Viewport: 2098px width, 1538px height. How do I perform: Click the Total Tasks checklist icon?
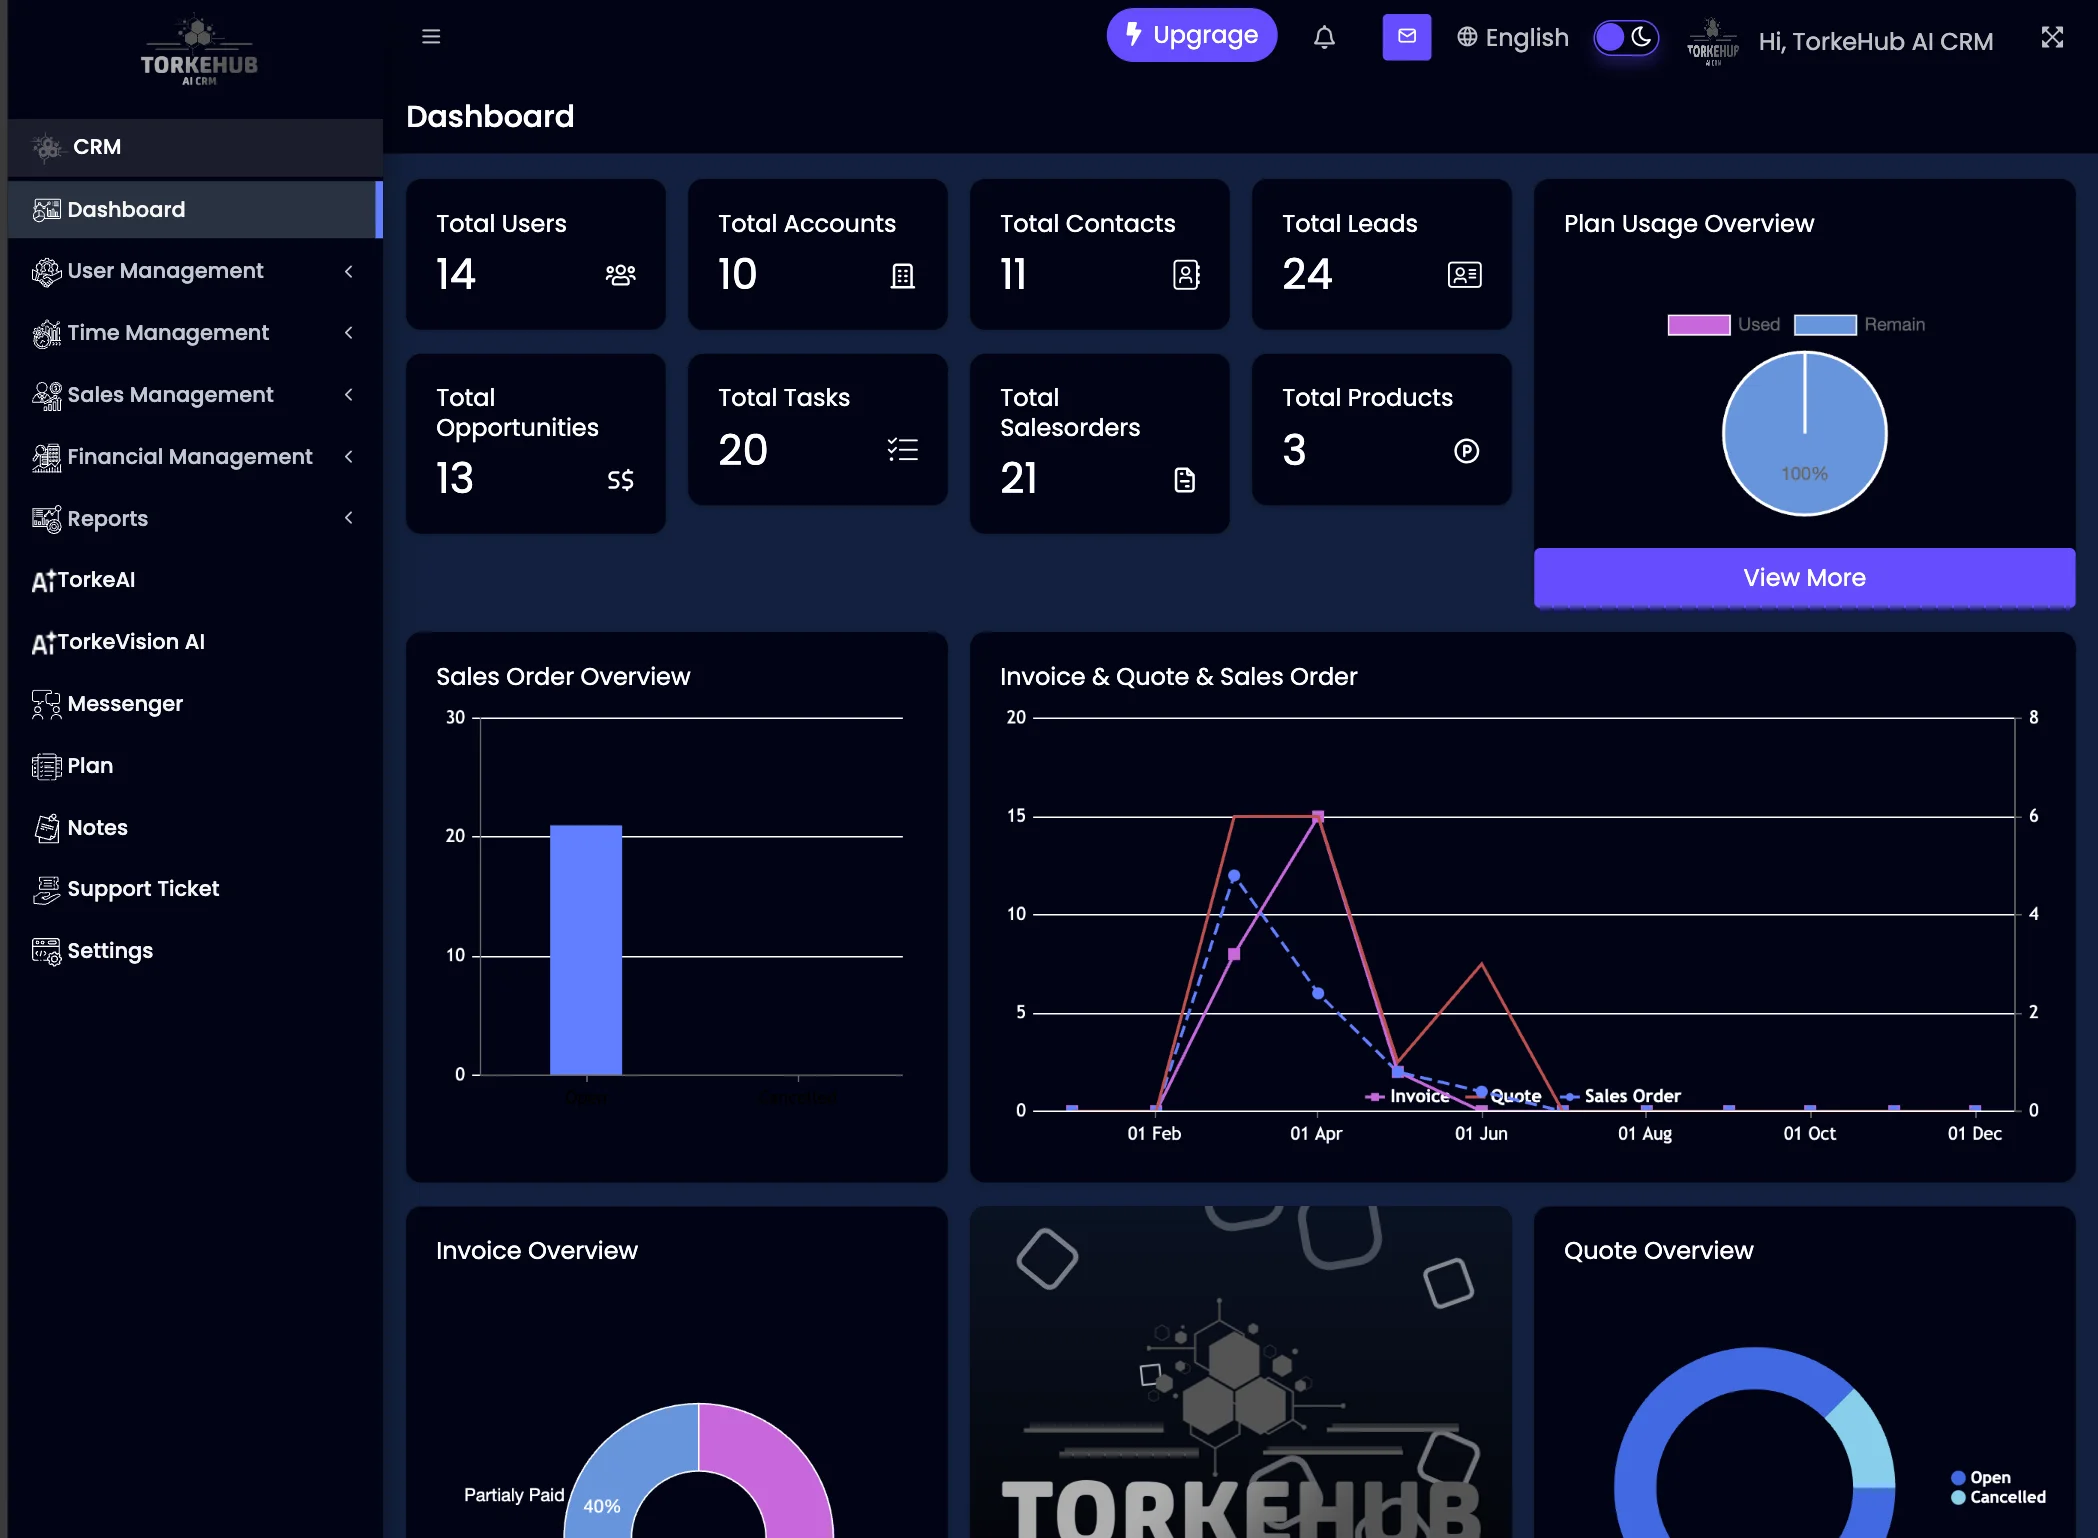coord(903,450)
